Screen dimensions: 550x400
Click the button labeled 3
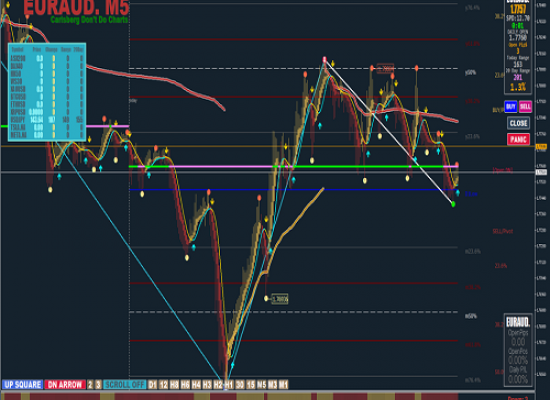pyautogui.click(x=98, y=385)
